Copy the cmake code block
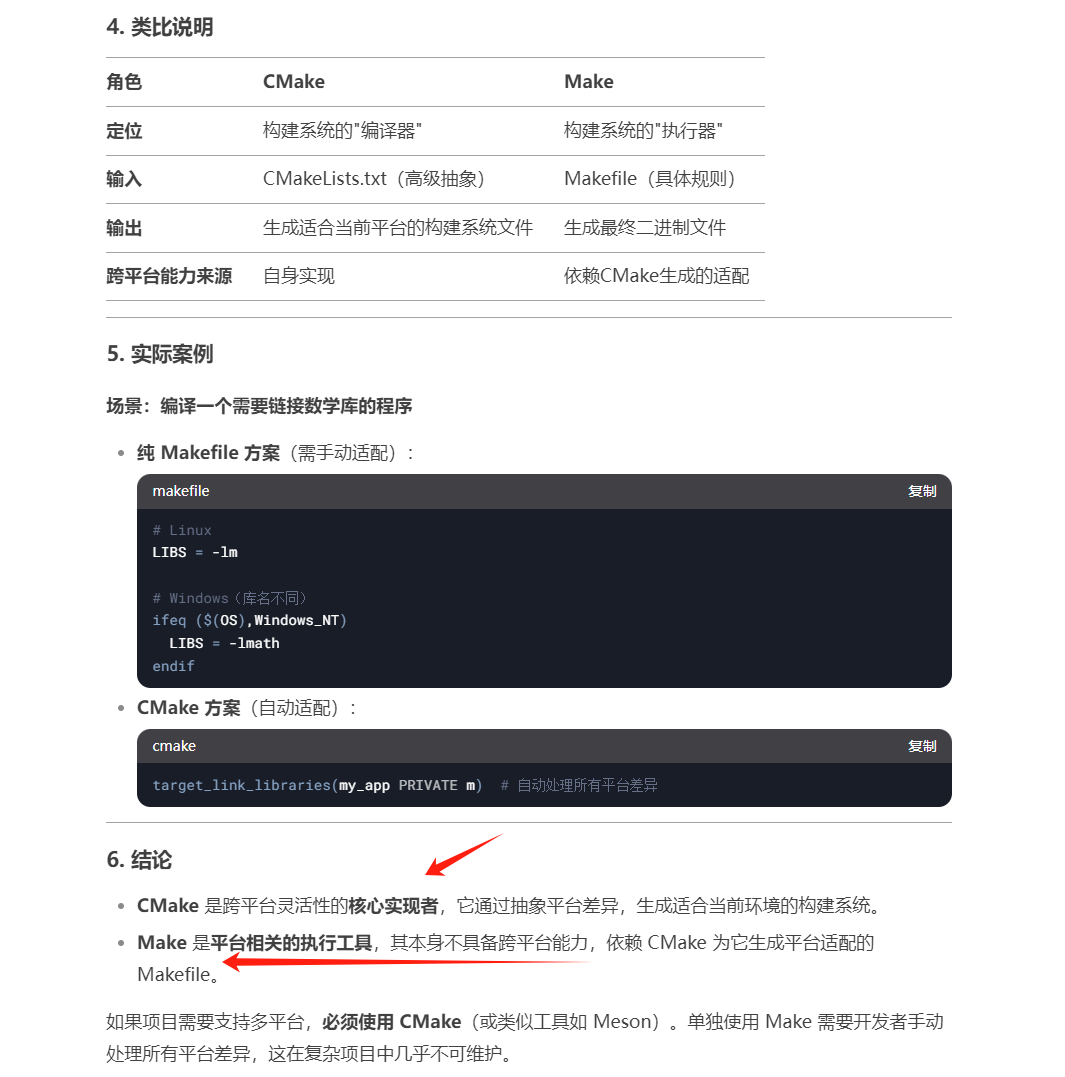Viewport: 1065px width, 1077px height. point(921,746)
